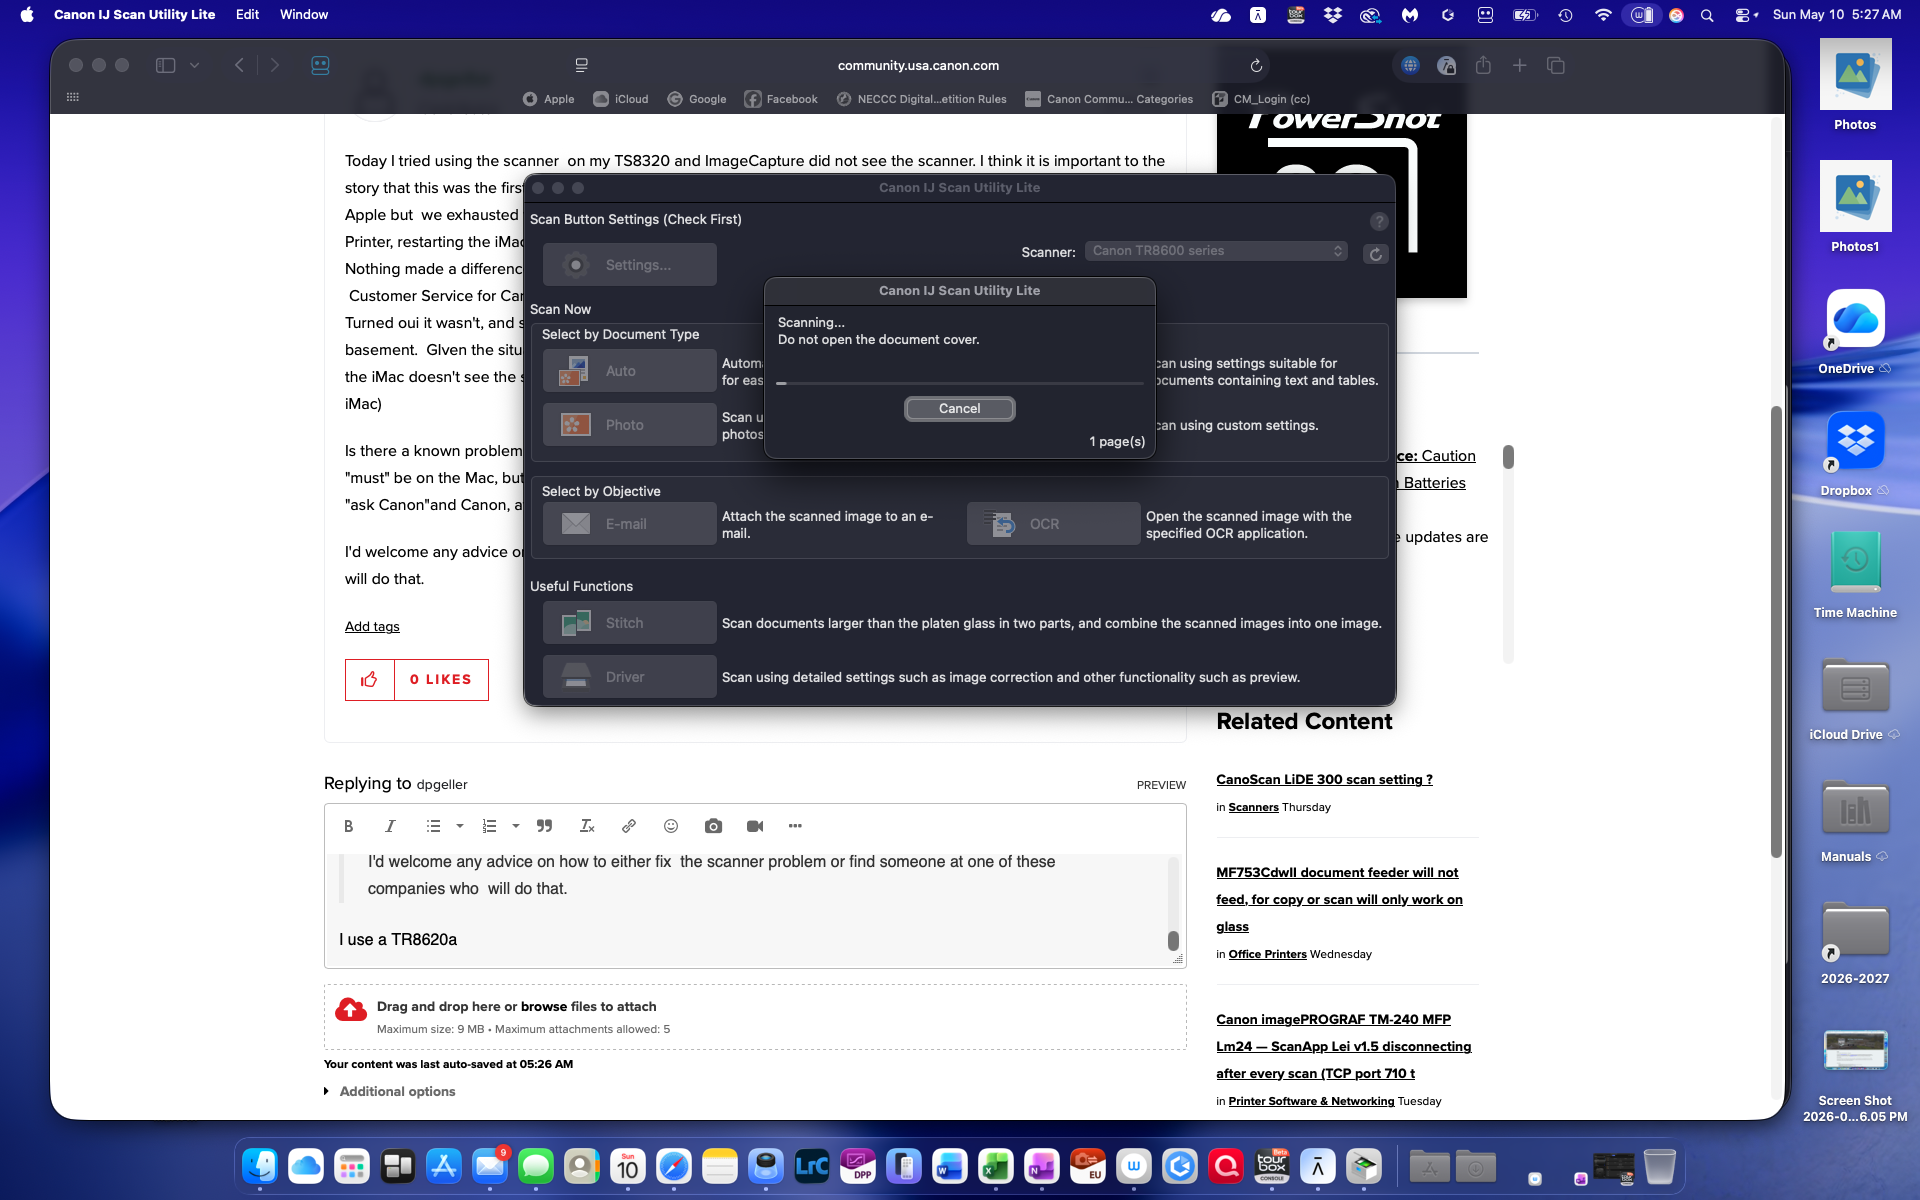The width and height of the screenshot is (1920, 1200).
Task: Open the Manuals folder on desktop
Action: coord(1855,819)
